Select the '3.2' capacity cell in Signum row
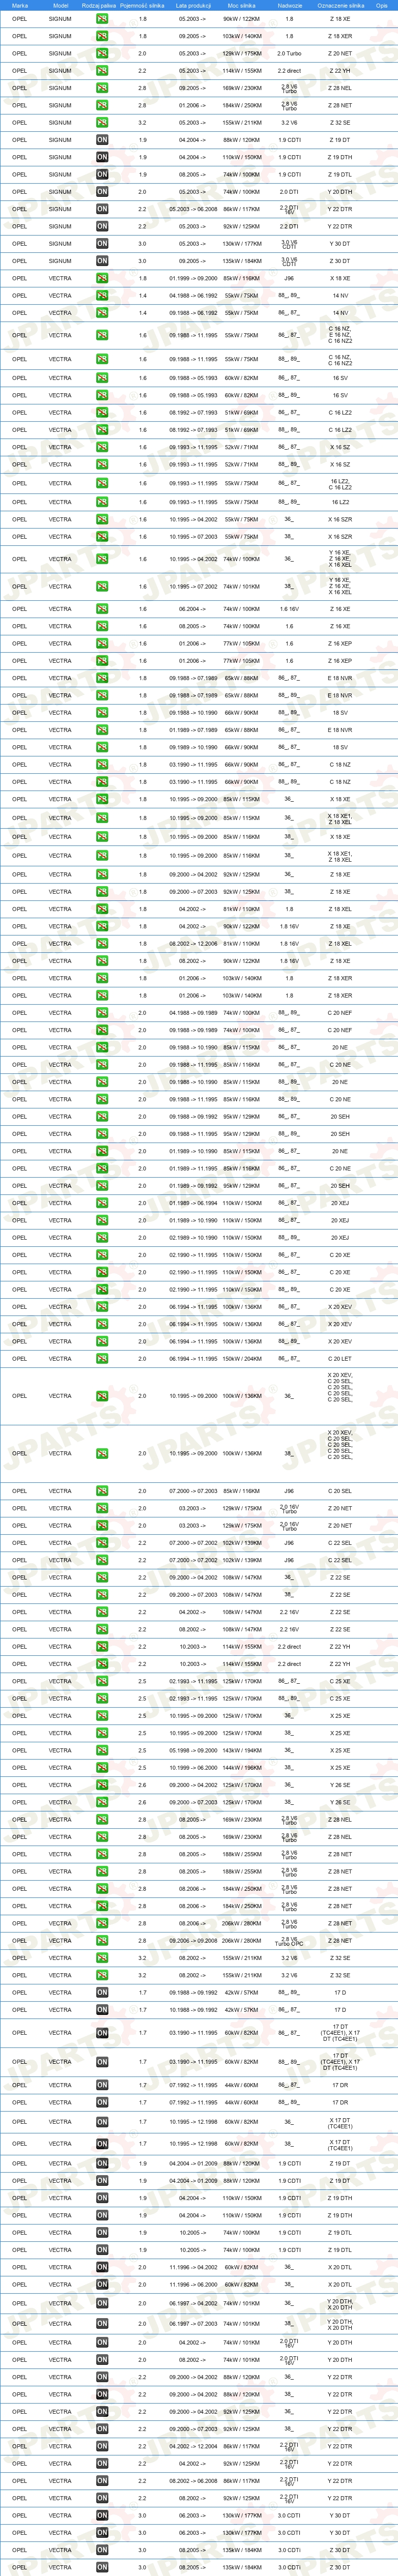Image resolution: width=398 pixels, height=2576 pixels. (x=142, y=123)
